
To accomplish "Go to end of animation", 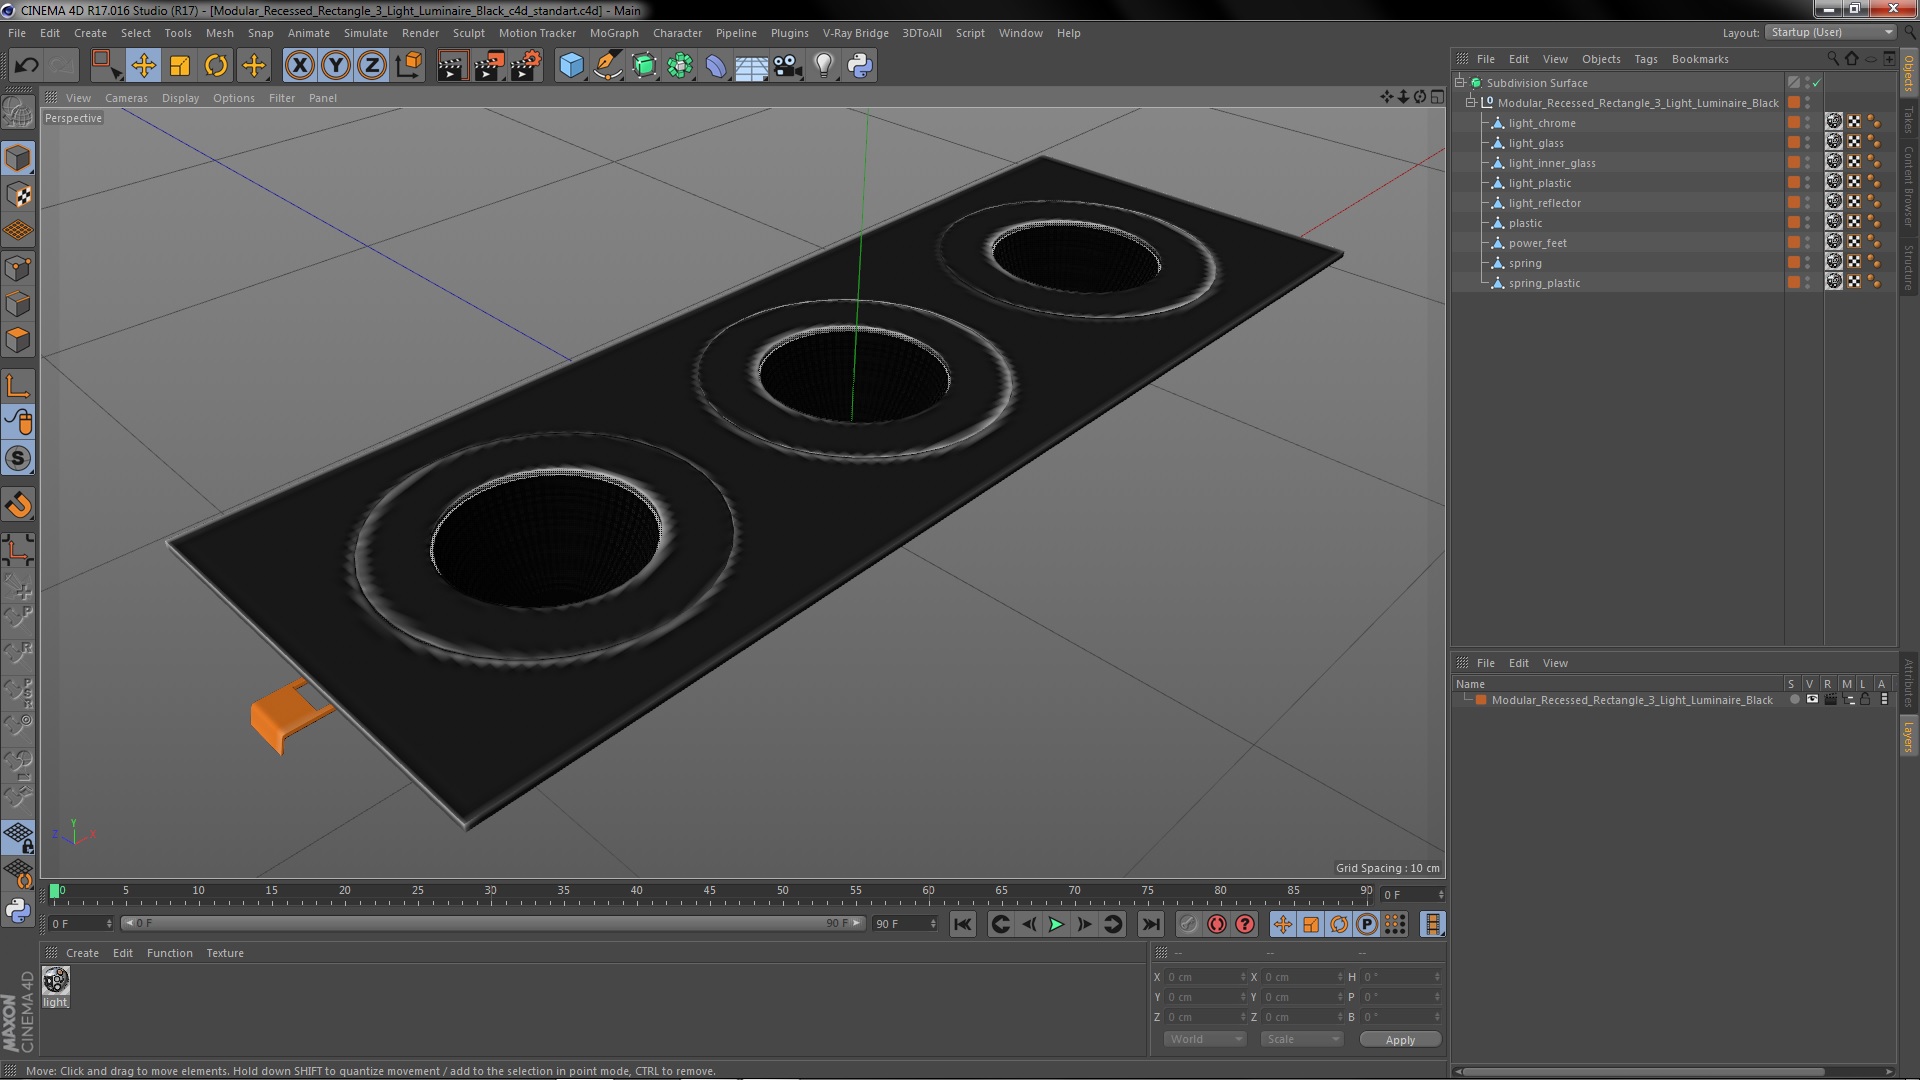I will click(1151, 925).
